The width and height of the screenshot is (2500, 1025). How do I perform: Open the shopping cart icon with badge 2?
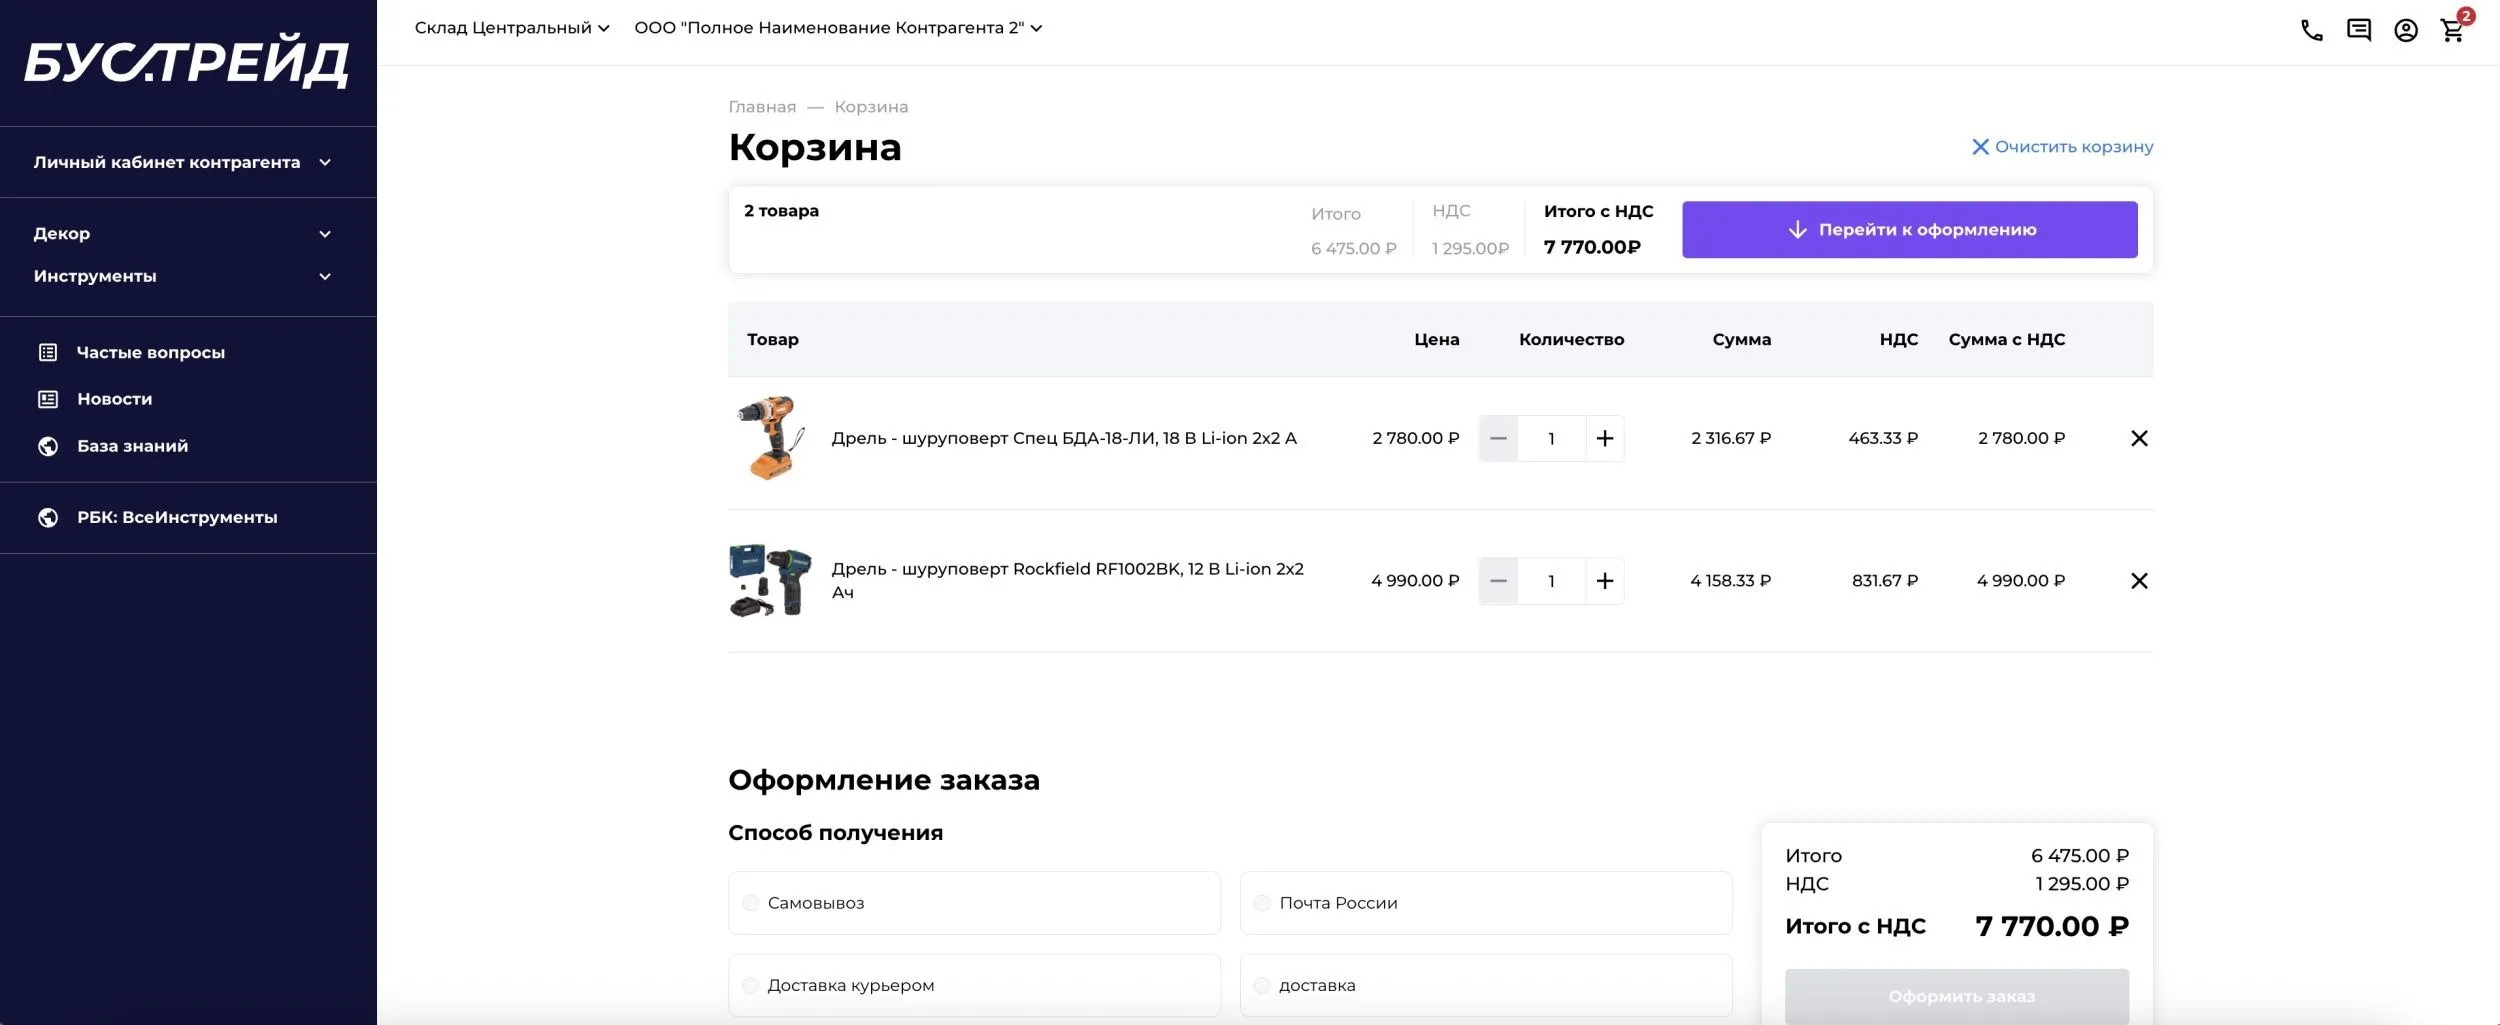[2452, 32]
